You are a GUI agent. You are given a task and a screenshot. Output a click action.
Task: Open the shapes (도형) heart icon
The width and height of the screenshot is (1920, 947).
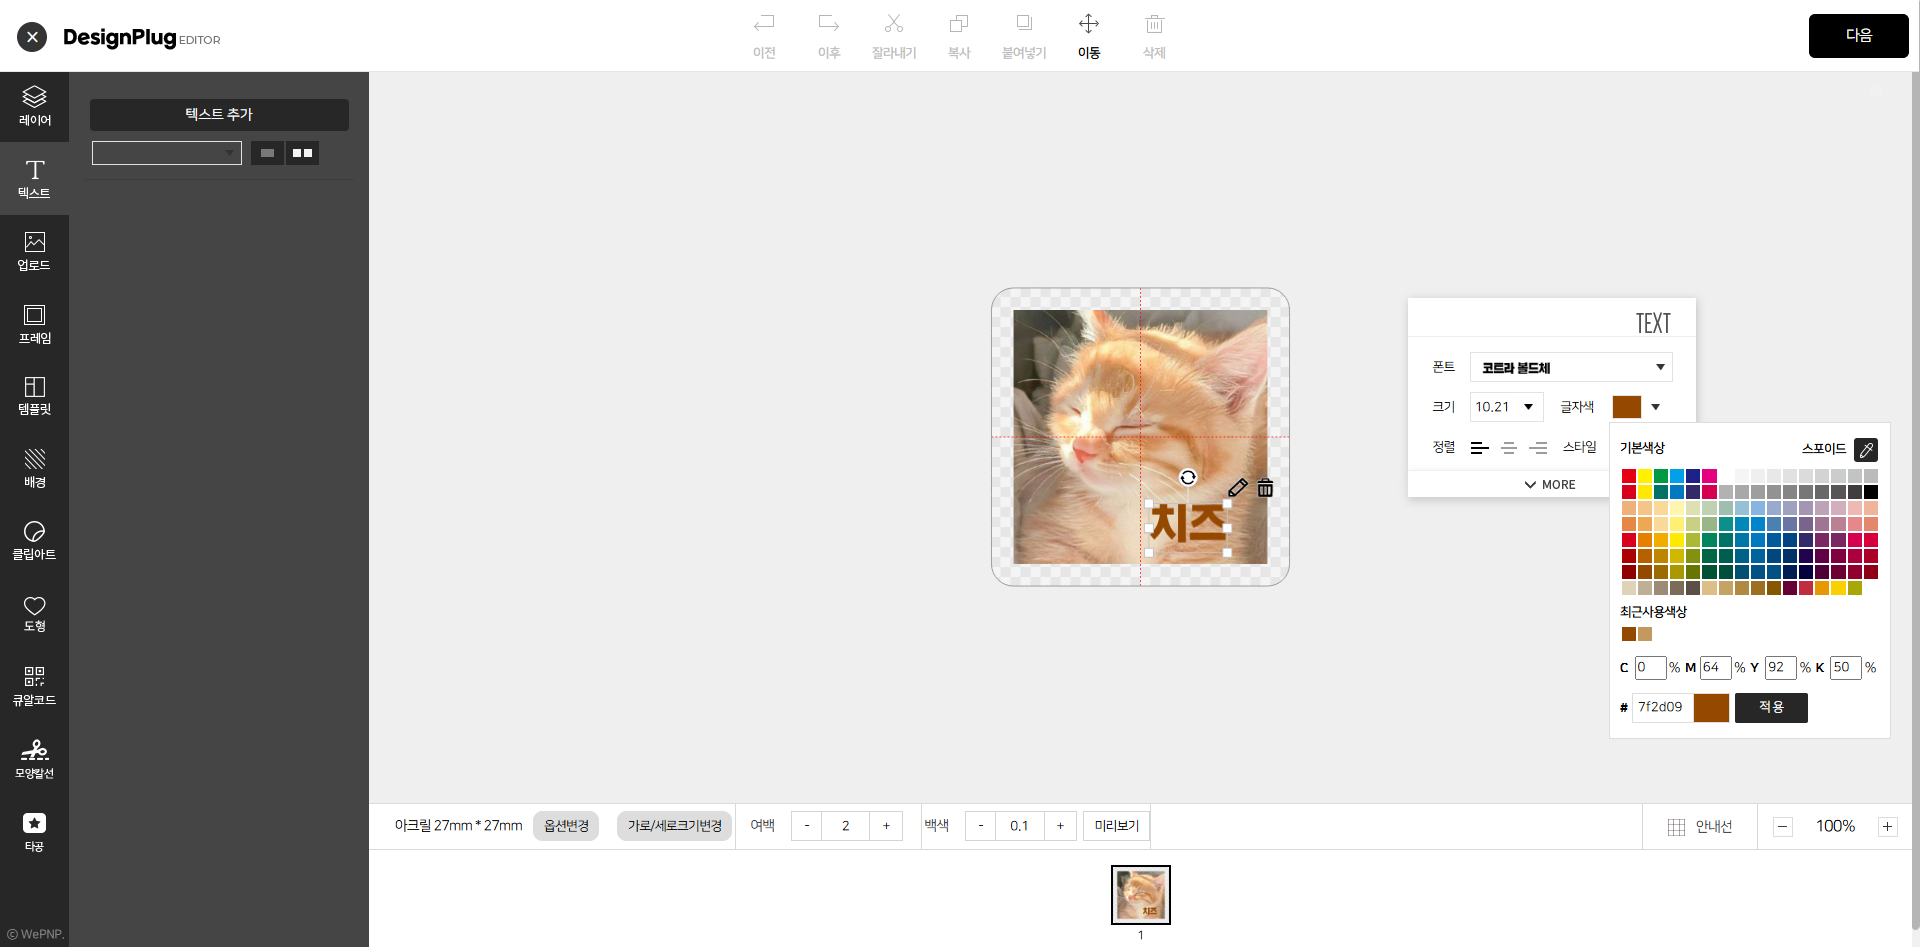point(34,613)
